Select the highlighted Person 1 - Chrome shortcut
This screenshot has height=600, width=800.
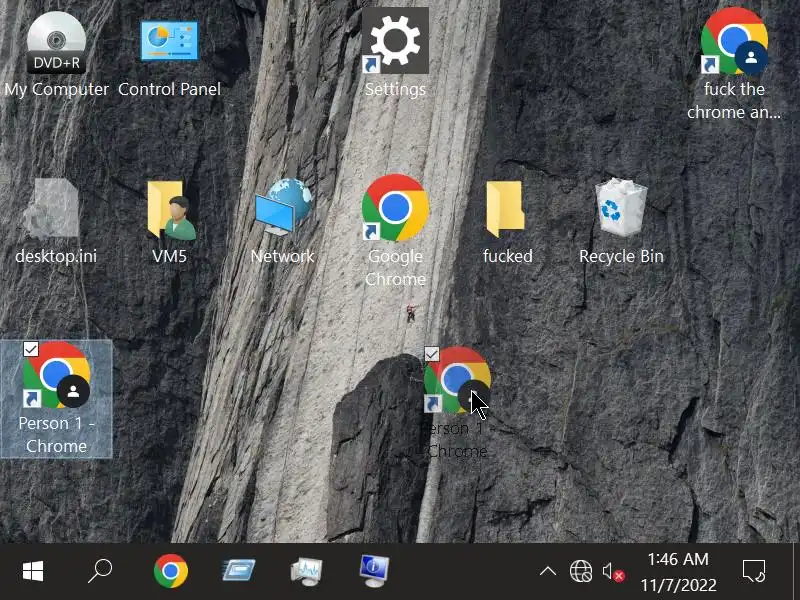click(56, 399)
